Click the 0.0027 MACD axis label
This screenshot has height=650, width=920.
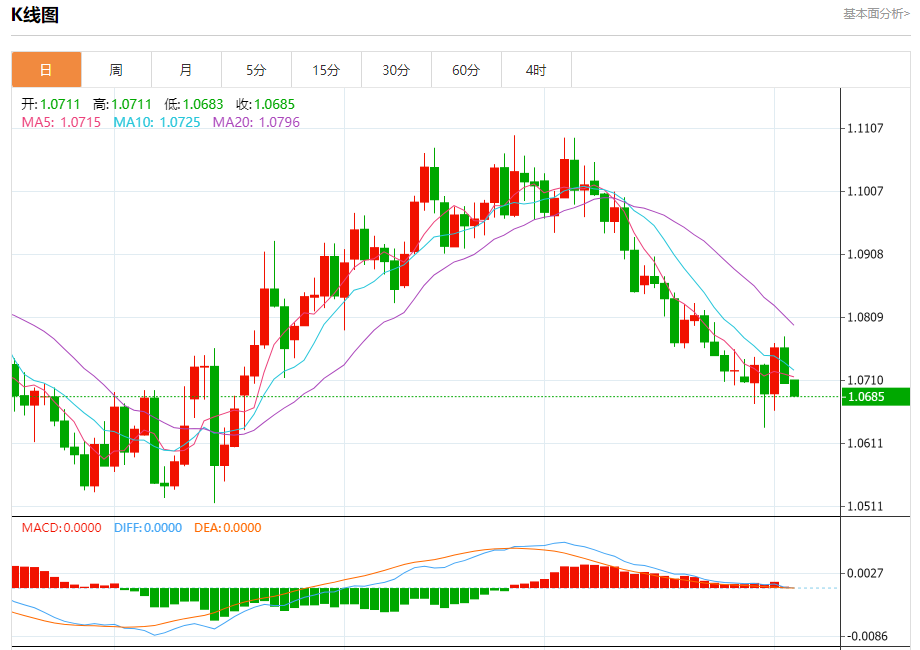865,573
